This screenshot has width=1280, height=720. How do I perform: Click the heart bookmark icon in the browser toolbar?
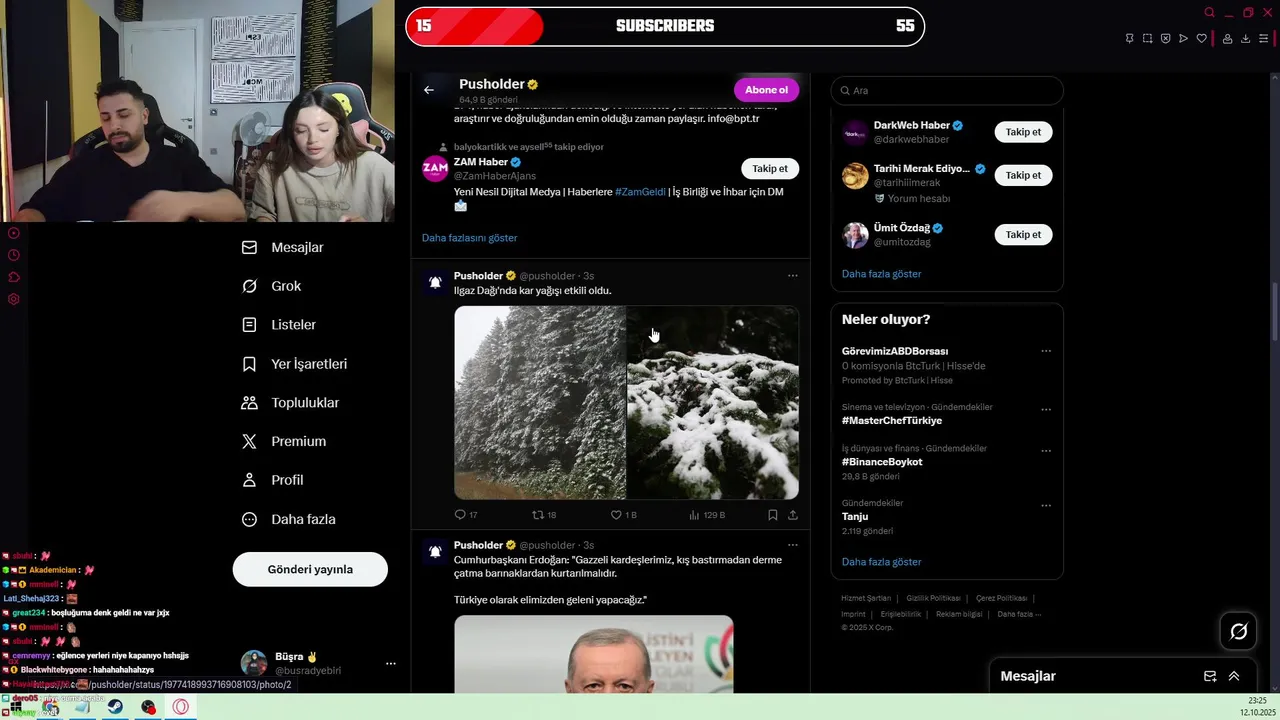(1202, 39)
